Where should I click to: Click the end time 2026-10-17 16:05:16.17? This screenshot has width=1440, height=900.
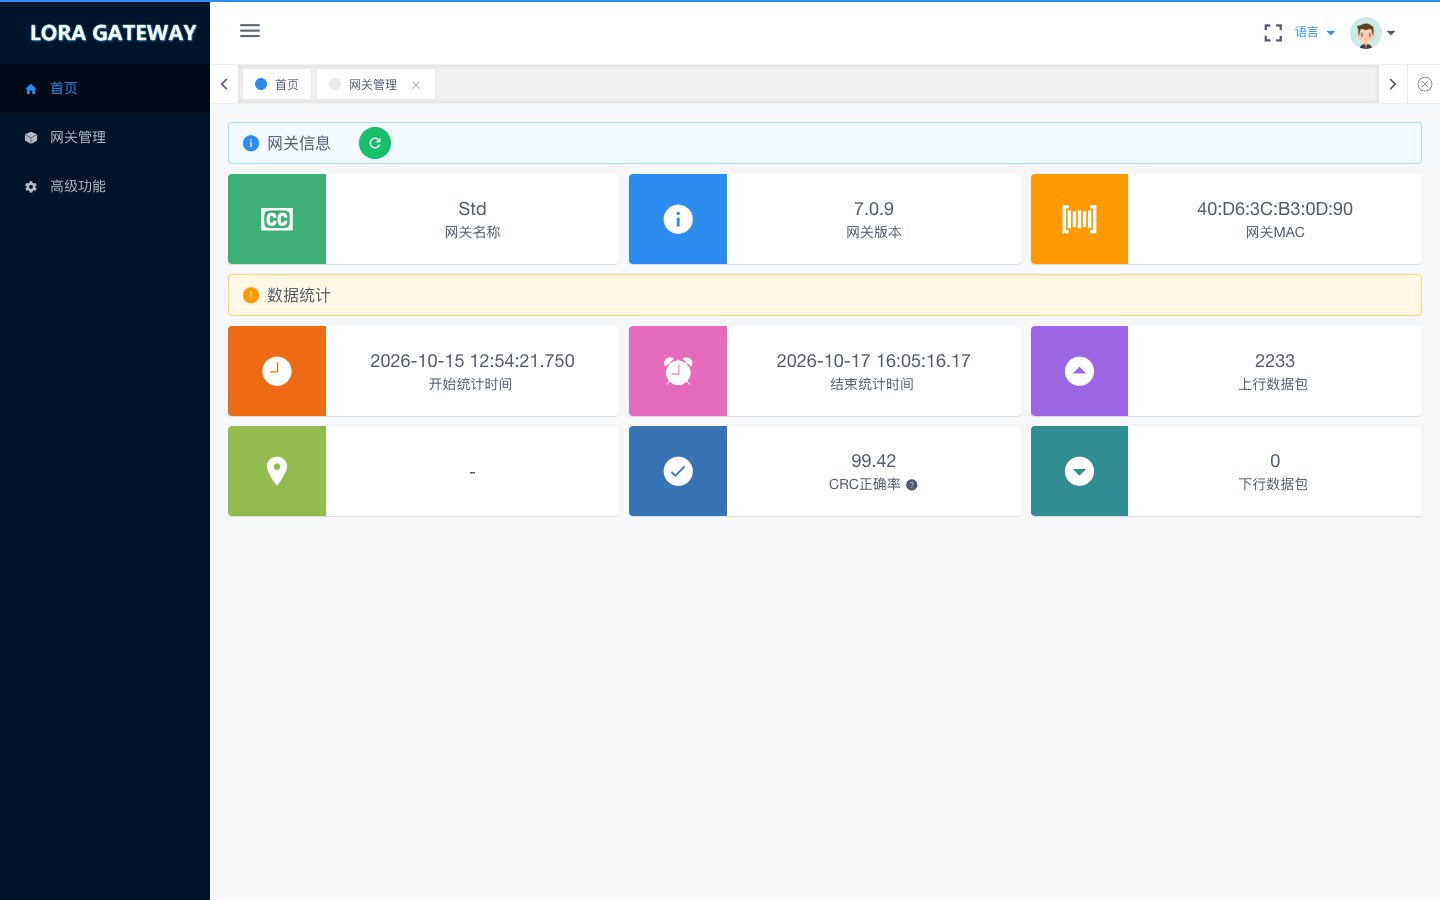click(x=874, y=361)
